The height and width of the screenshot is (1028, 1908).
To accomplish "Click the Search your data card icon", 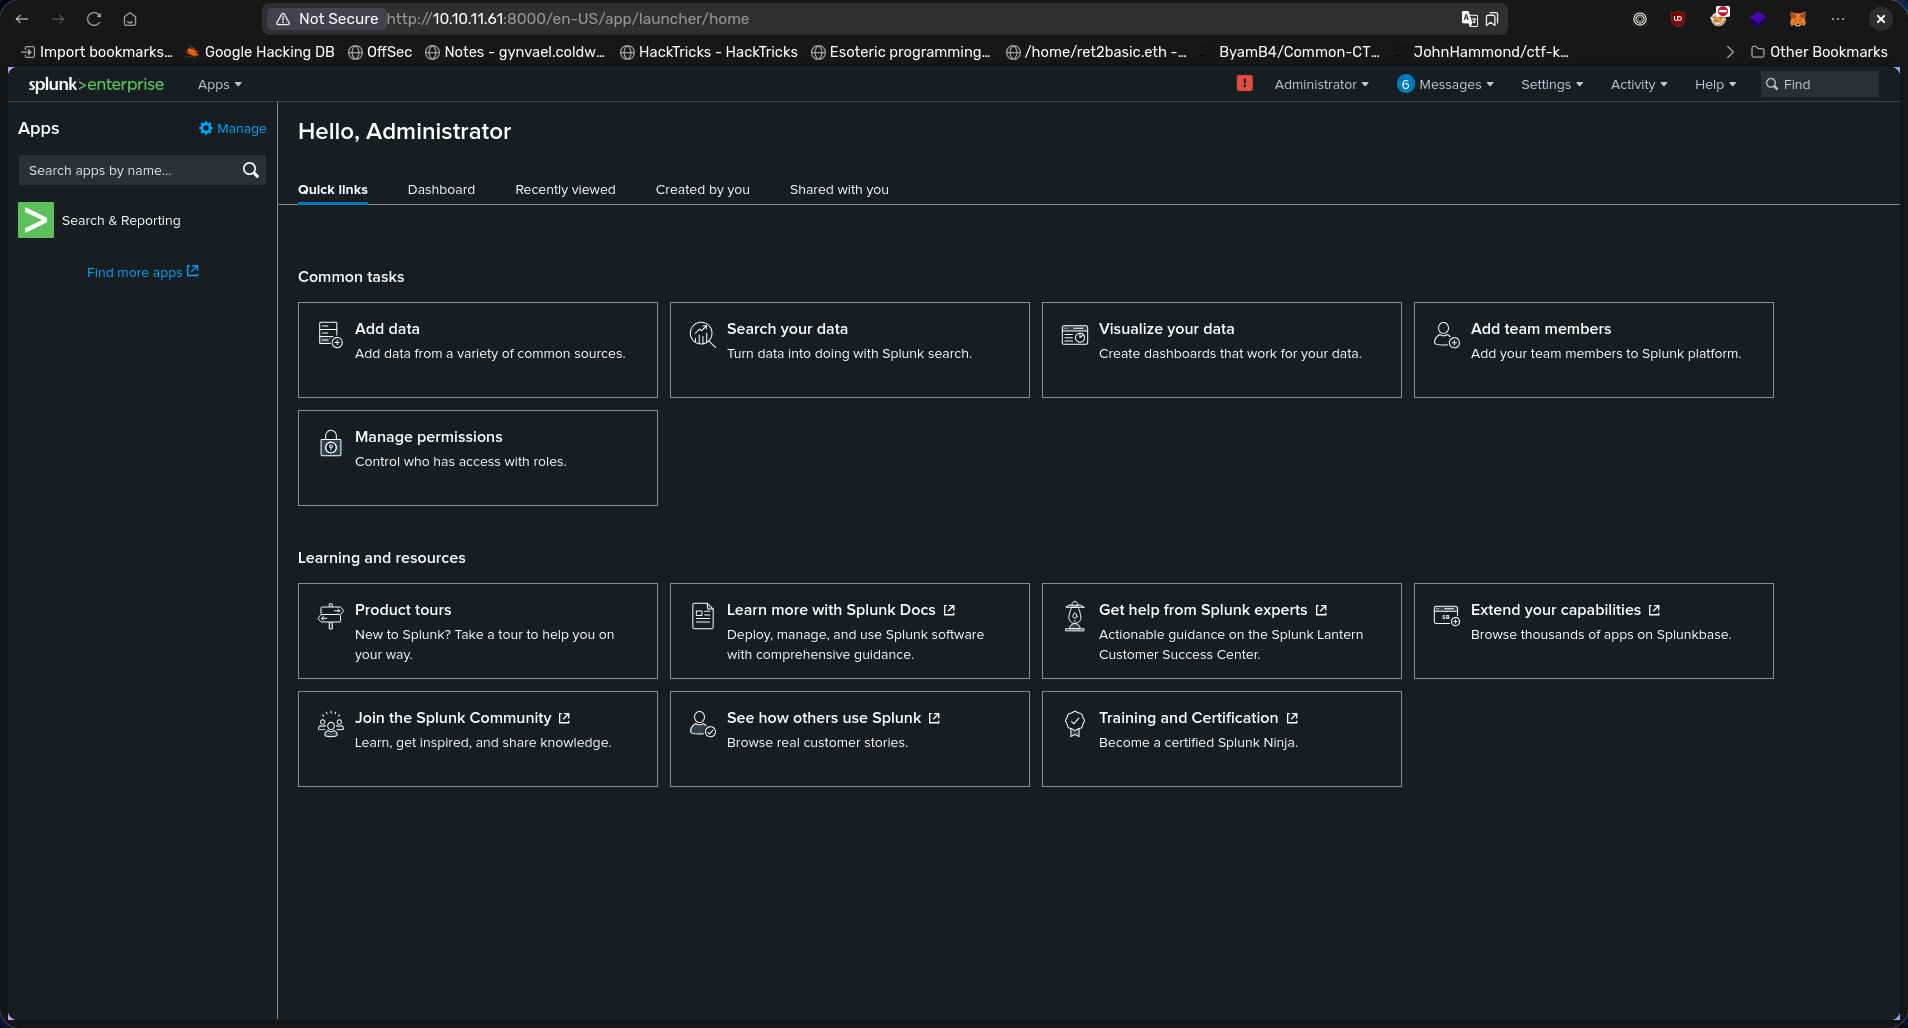I will click(703, 334).
